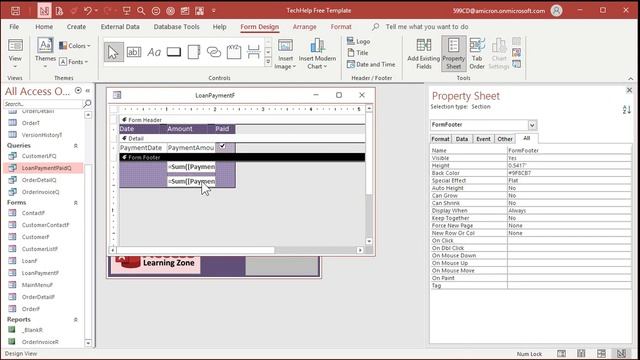Open Tab Order dialog
Viewport: 640px width, 360px height.
point(477,53)
